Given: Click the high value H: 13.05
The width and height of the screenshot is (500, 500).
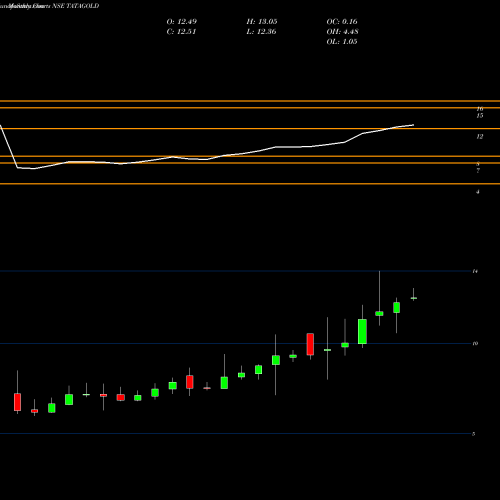Looking at the screenshot, I should click(262, 22).
